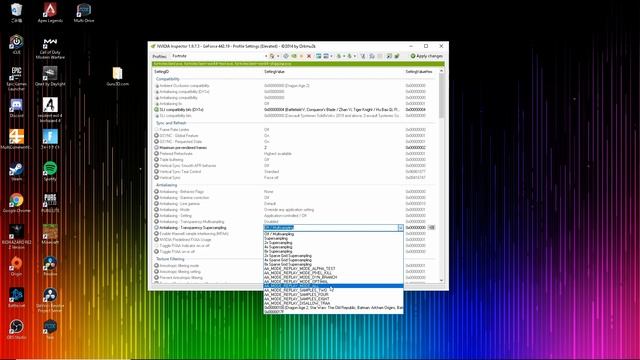This screenshot has height=360, width=640.
Task: Pick the highlighted AA_MODE_REPLAY_MODE_ALL entry
Action: click(x=333, y=286)
